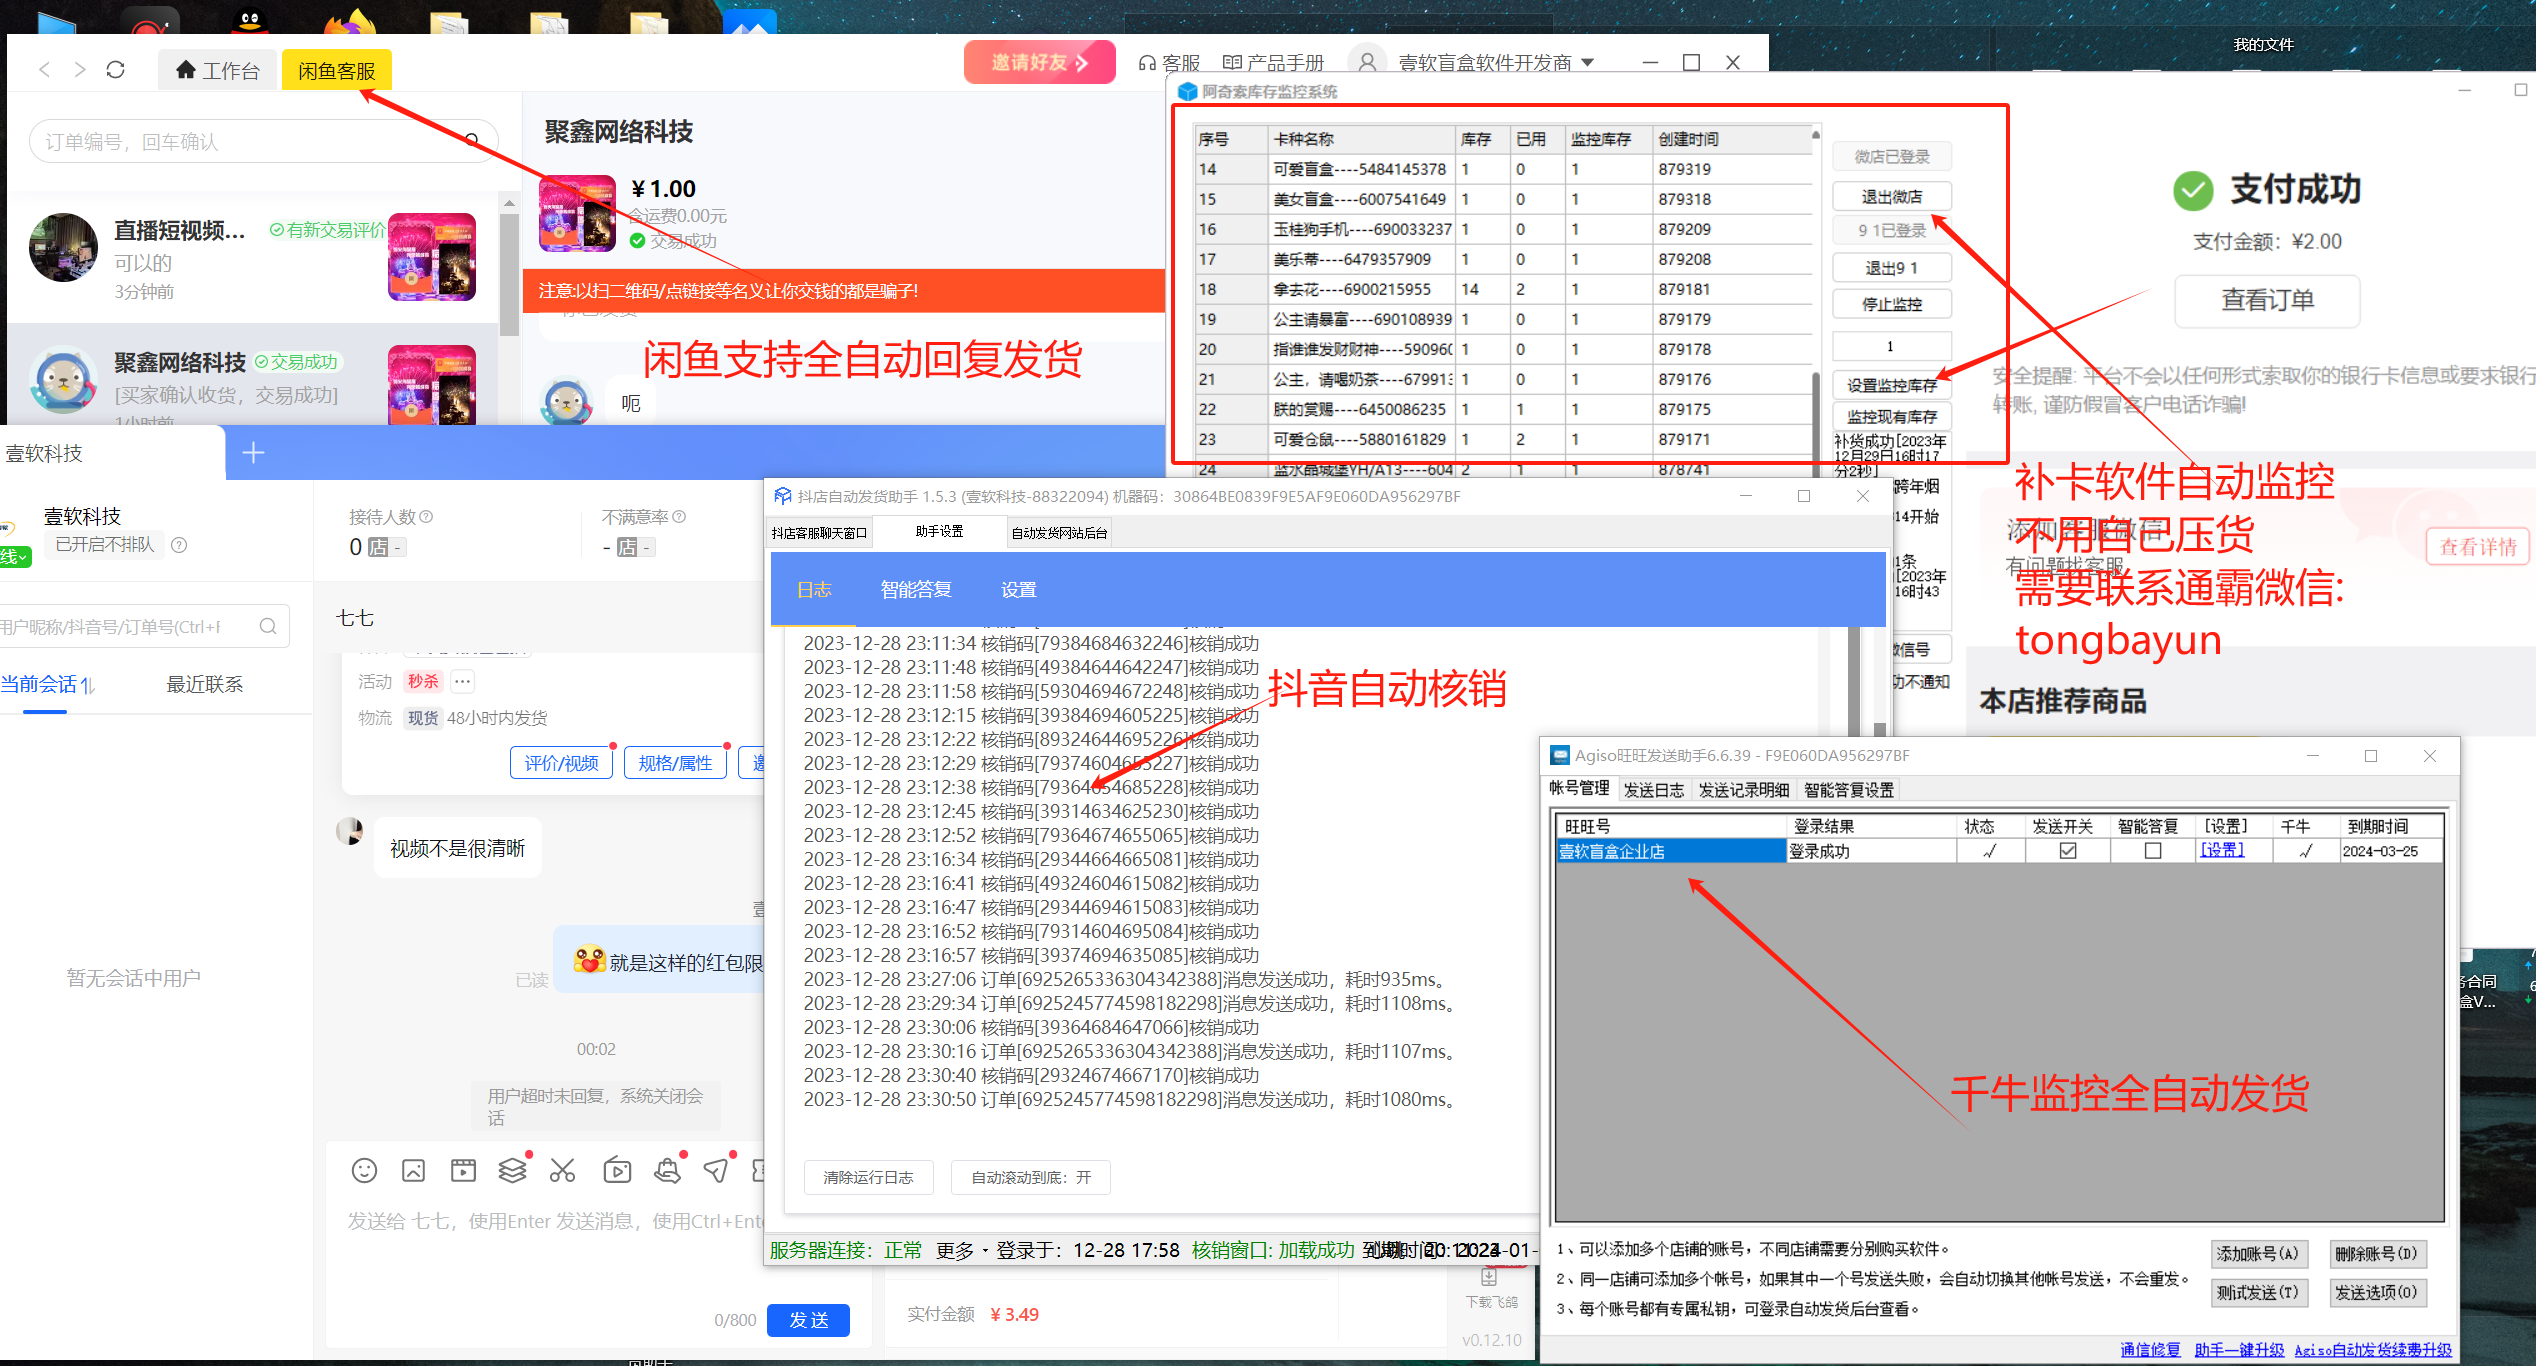Screen dimensions: 2536x1366
Task: Click the refresh icon in the workbench toolbar
Action: coord(115,69)
